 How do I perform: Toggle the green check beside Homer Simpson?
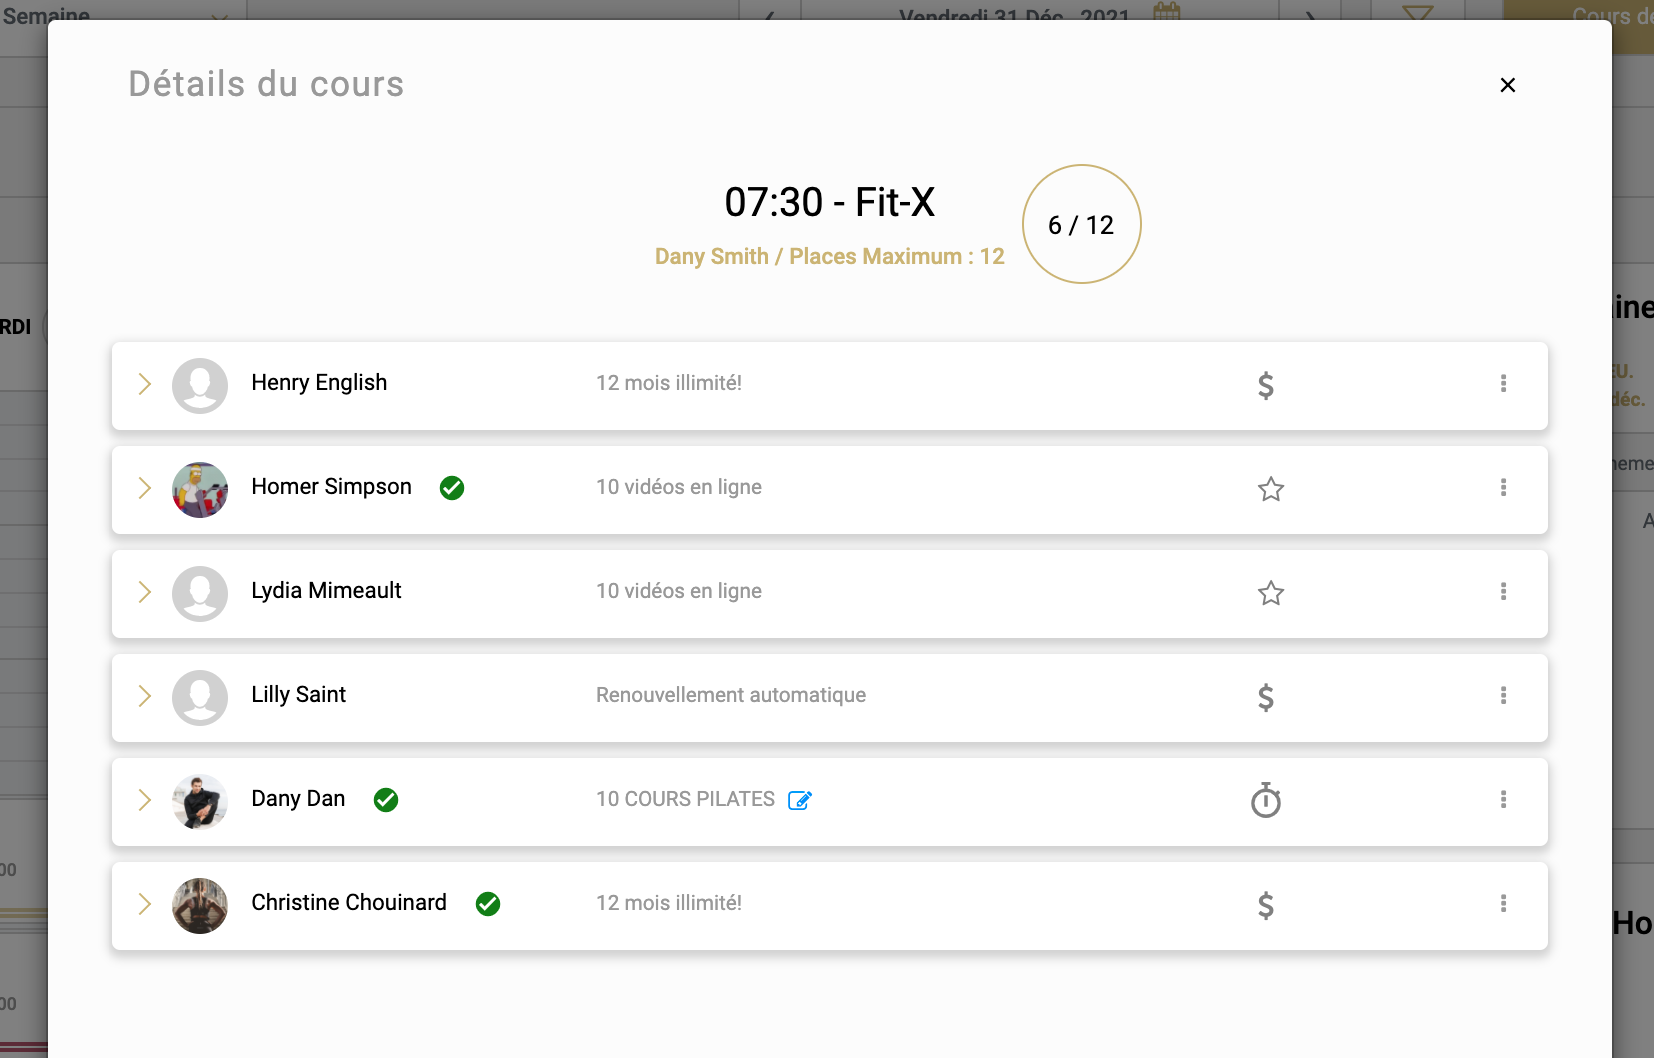(452, 488)
